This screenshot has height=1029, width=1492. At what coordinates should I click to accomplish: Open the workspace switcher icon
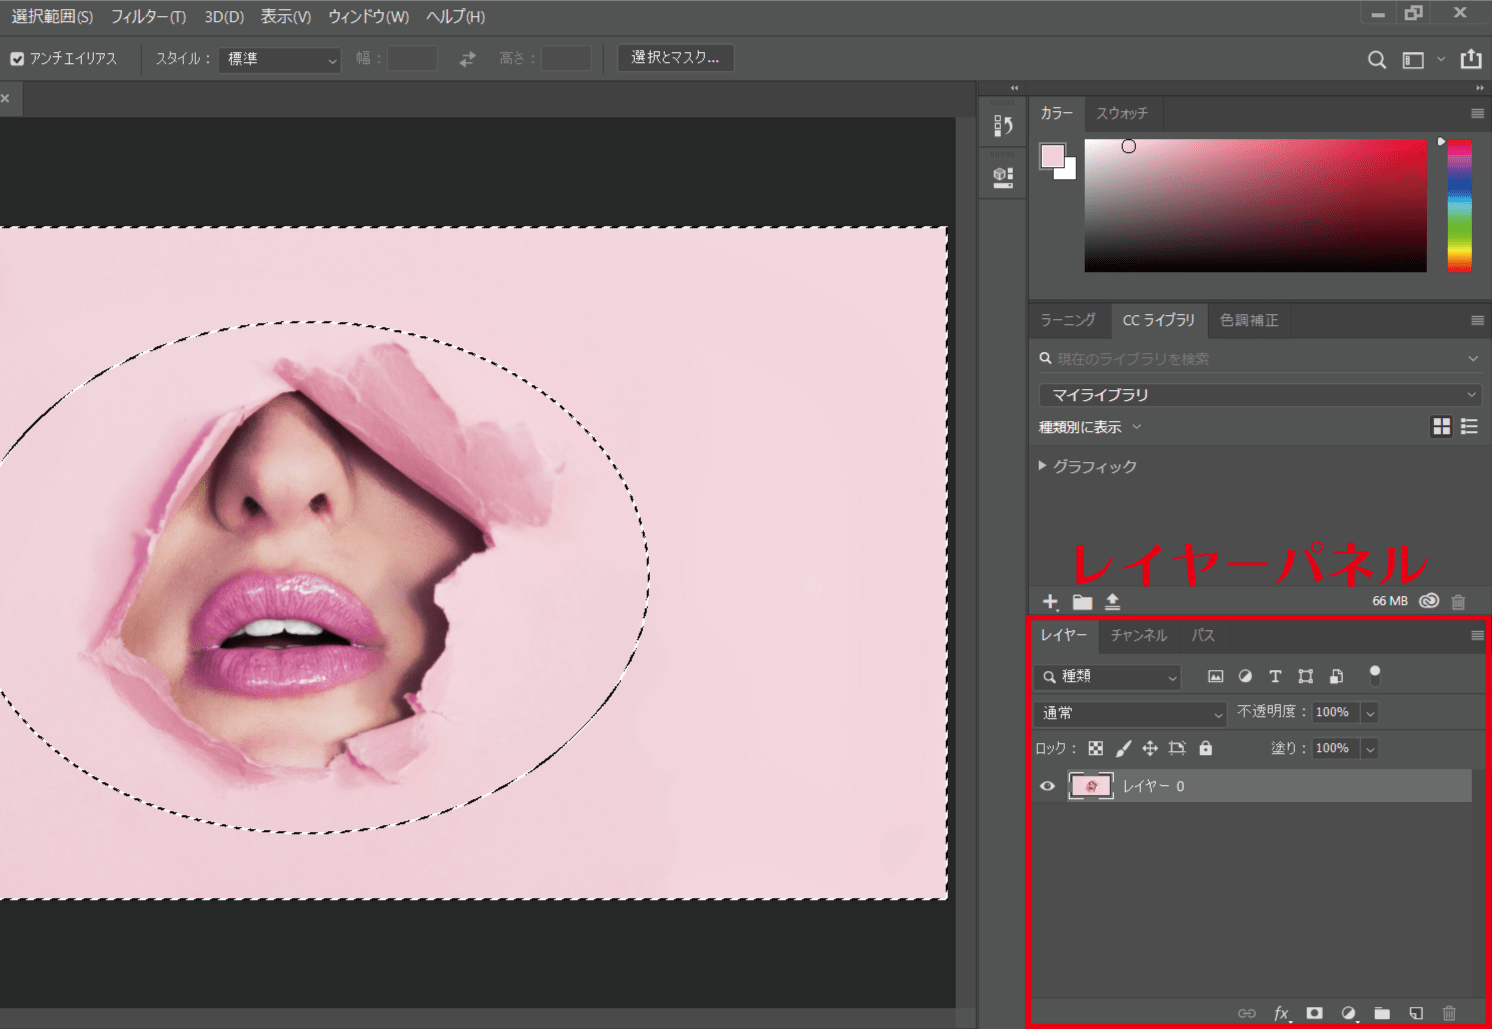pos(1413,60)
